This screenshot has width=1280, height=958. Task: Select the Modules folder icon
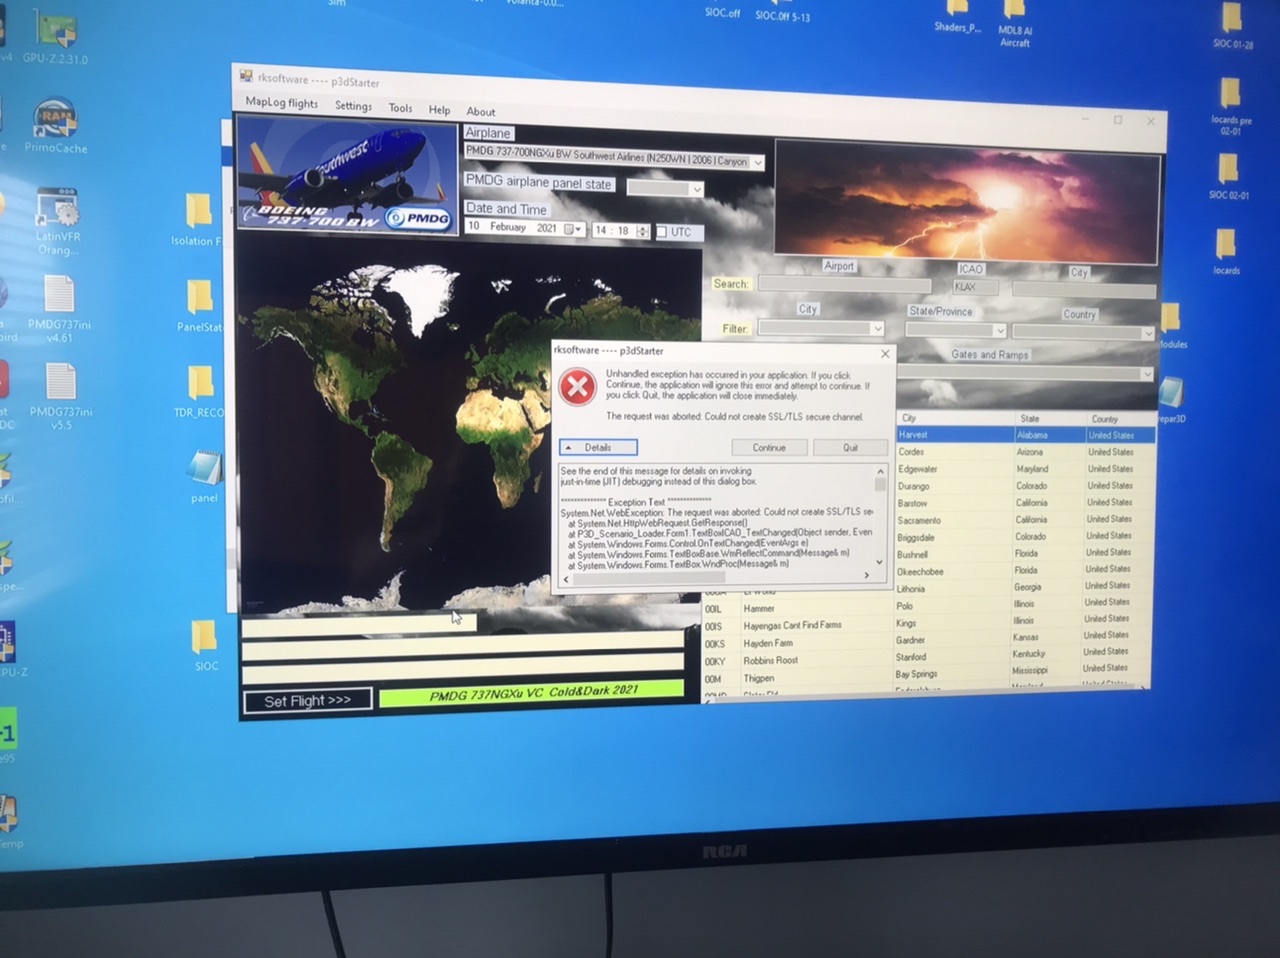[1172, 327]
